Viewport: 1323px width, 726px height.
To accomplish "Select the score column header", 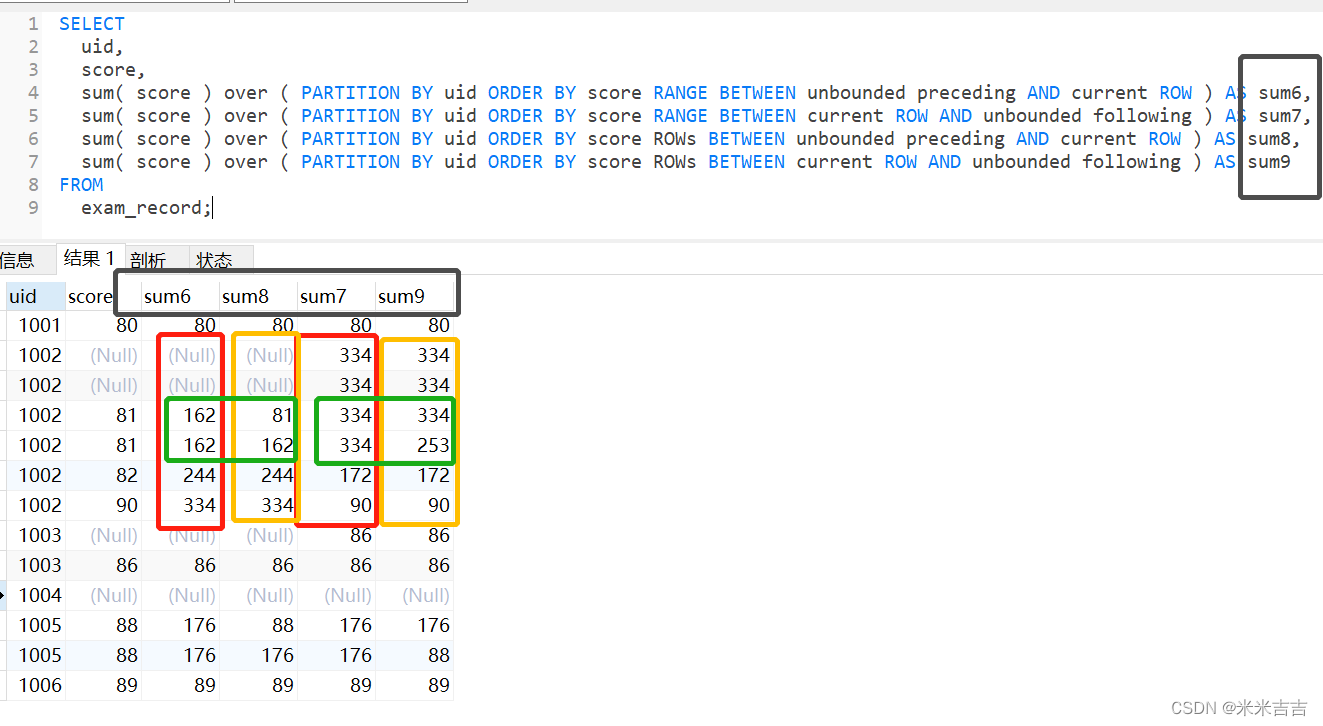I will pos(92,296).
